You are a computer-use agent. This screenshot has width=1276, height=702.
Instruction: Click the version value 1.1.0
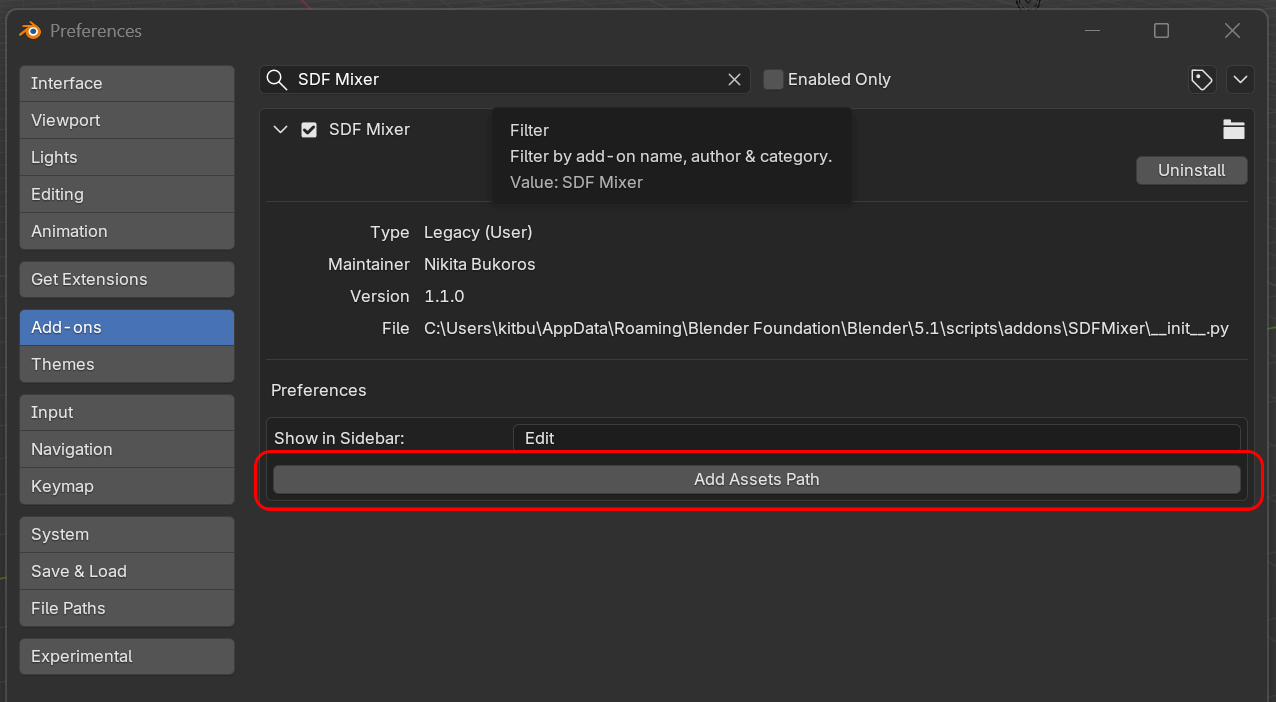[x=444, y=296]
